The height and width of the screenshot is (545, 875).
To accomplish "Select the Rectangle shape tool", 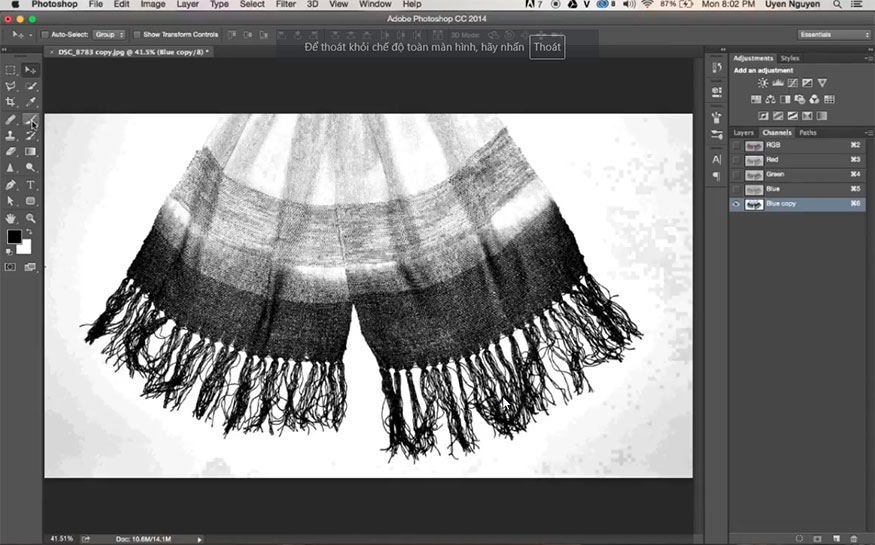I will [30, 201].
